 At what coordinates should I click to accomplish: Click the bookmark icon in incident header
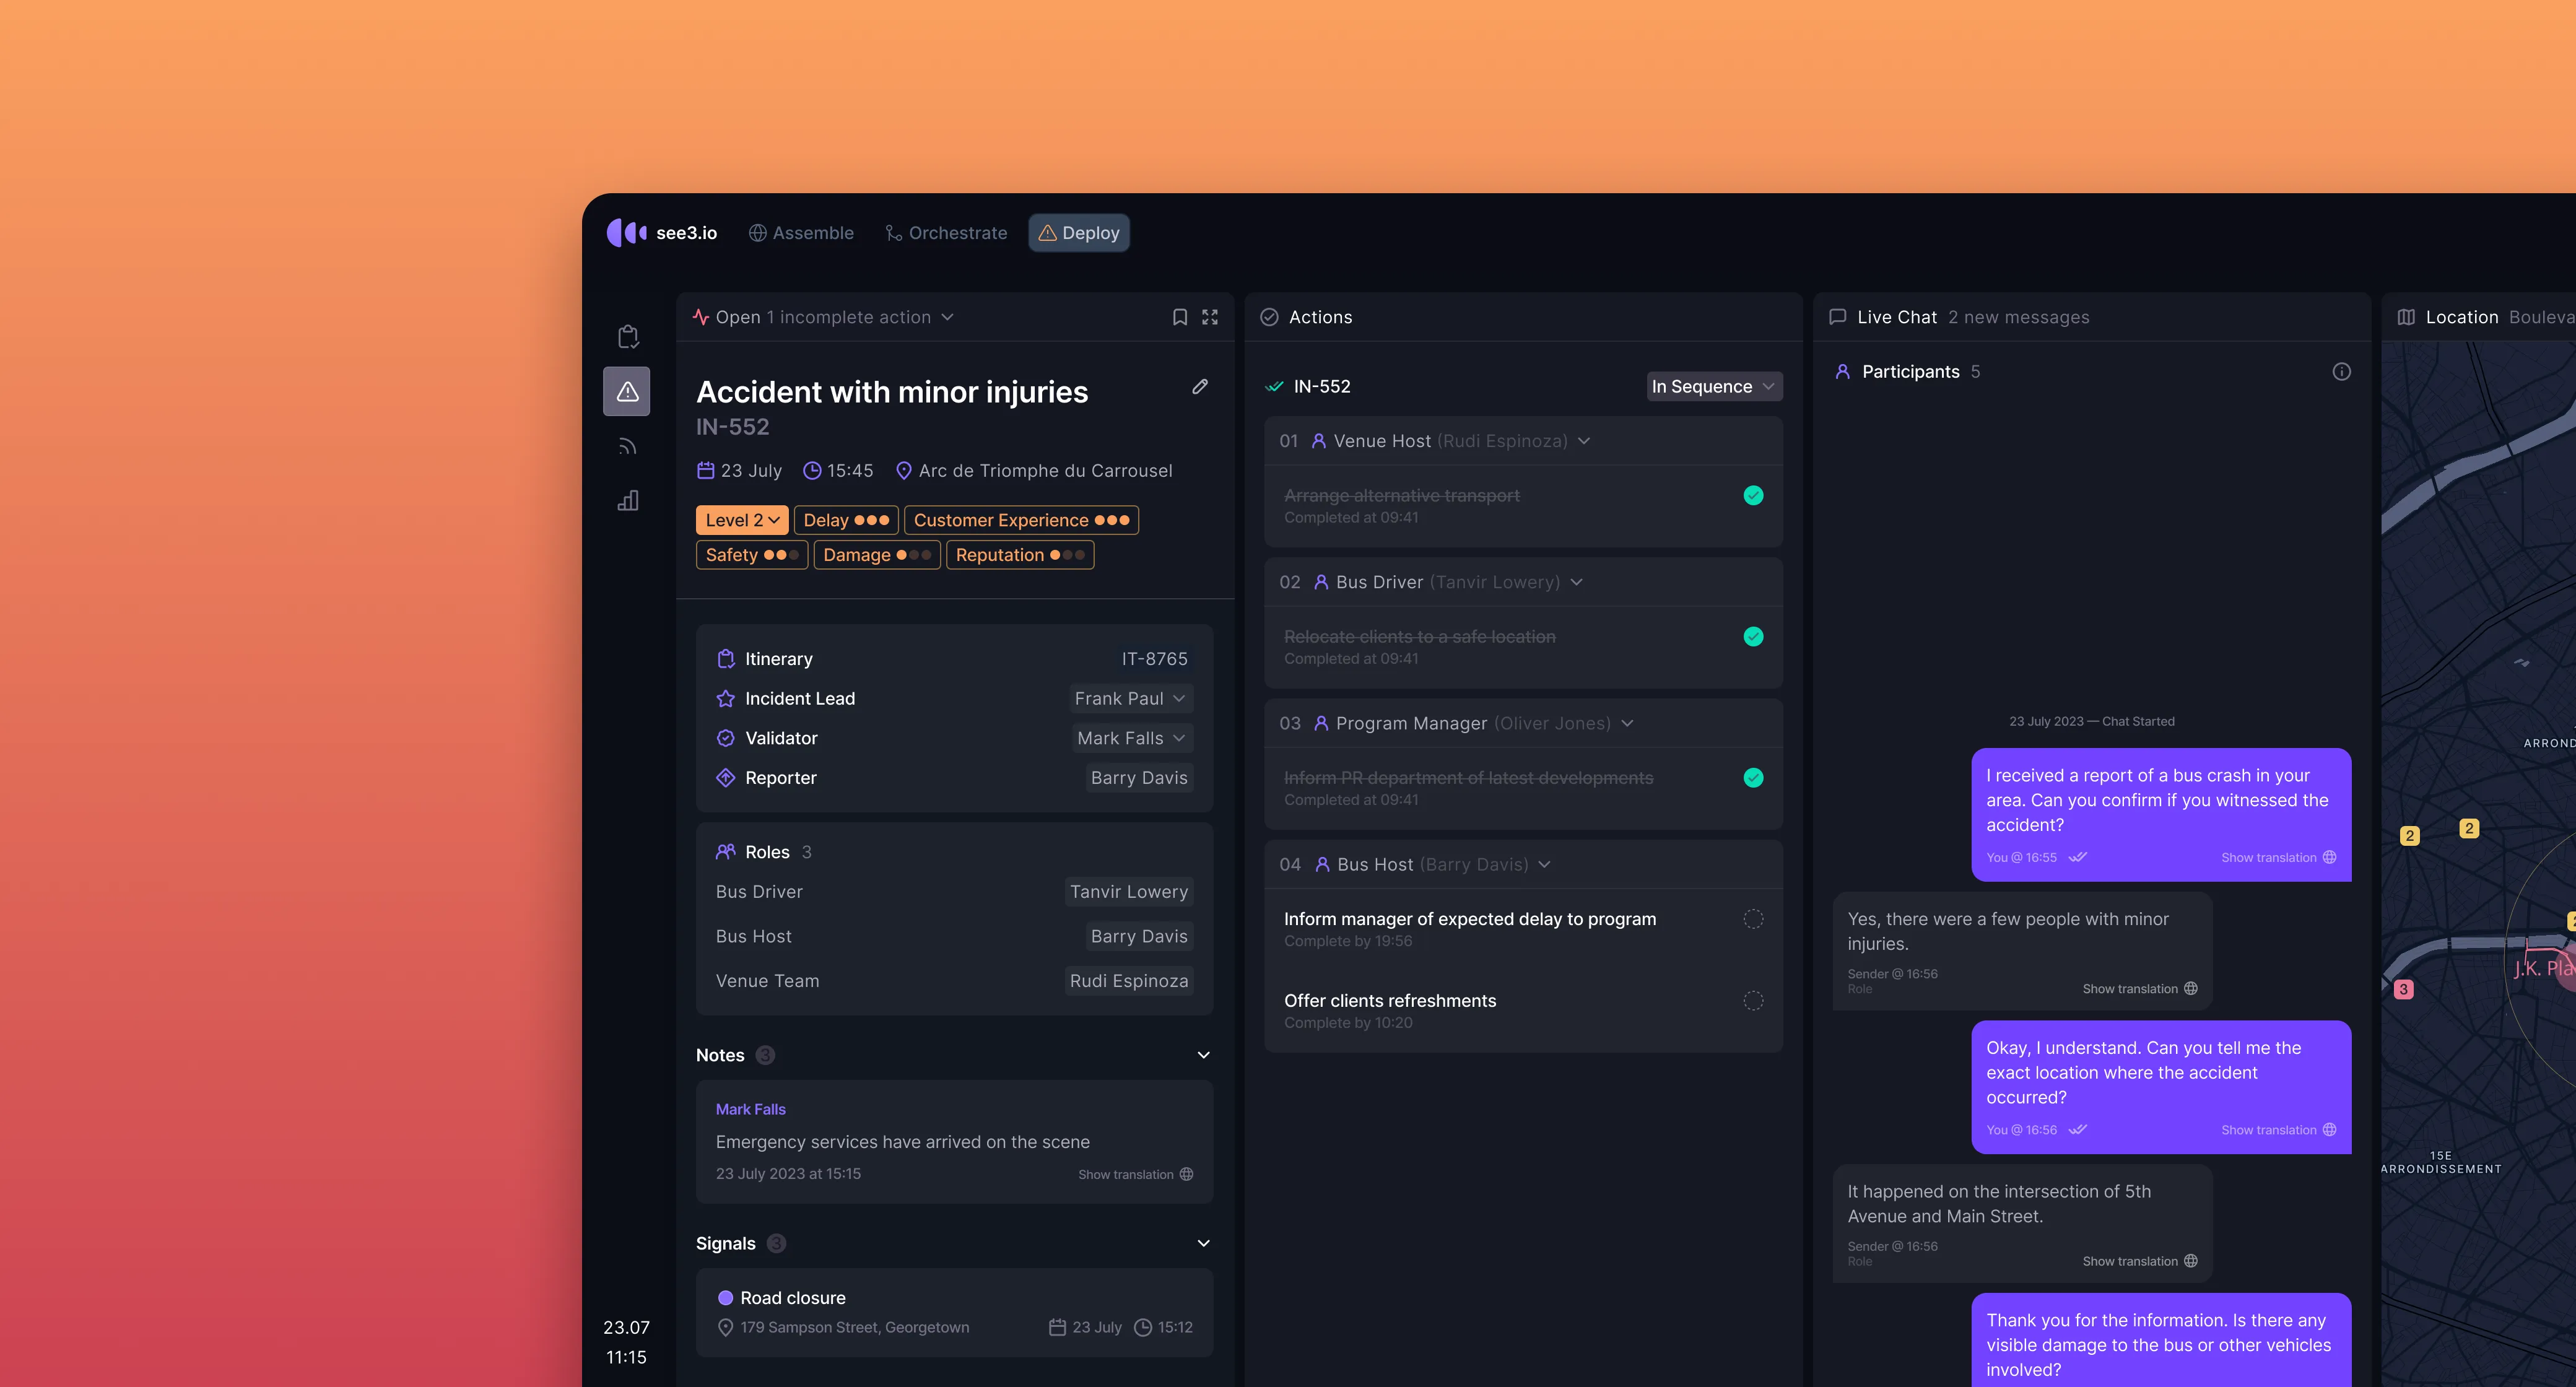1180,317
